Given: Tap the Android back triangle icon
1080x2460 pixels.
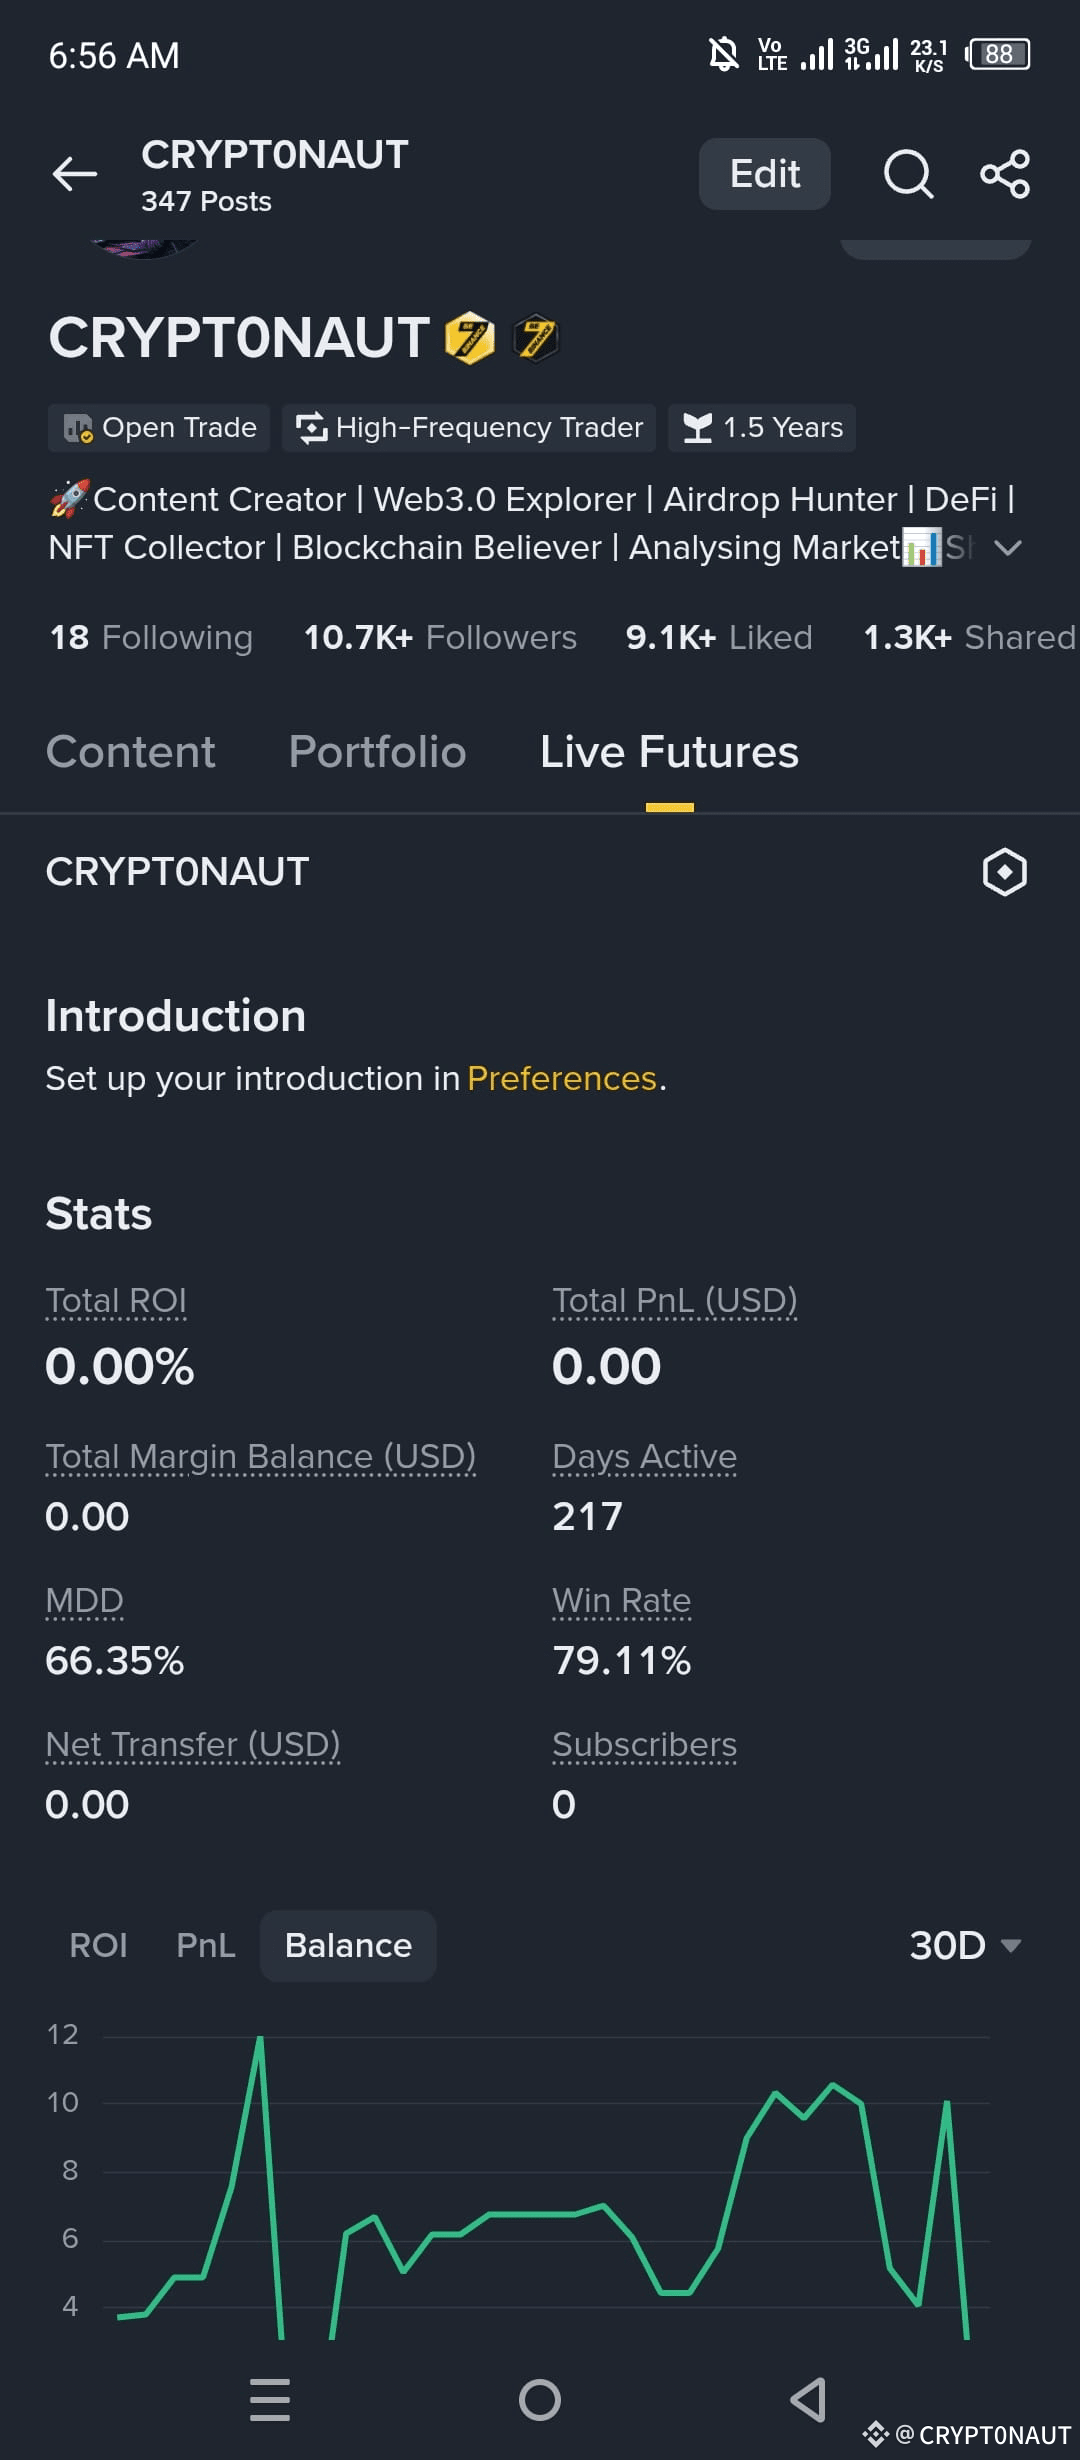Looking at the screenshot, I should (x=808, y=2399).
